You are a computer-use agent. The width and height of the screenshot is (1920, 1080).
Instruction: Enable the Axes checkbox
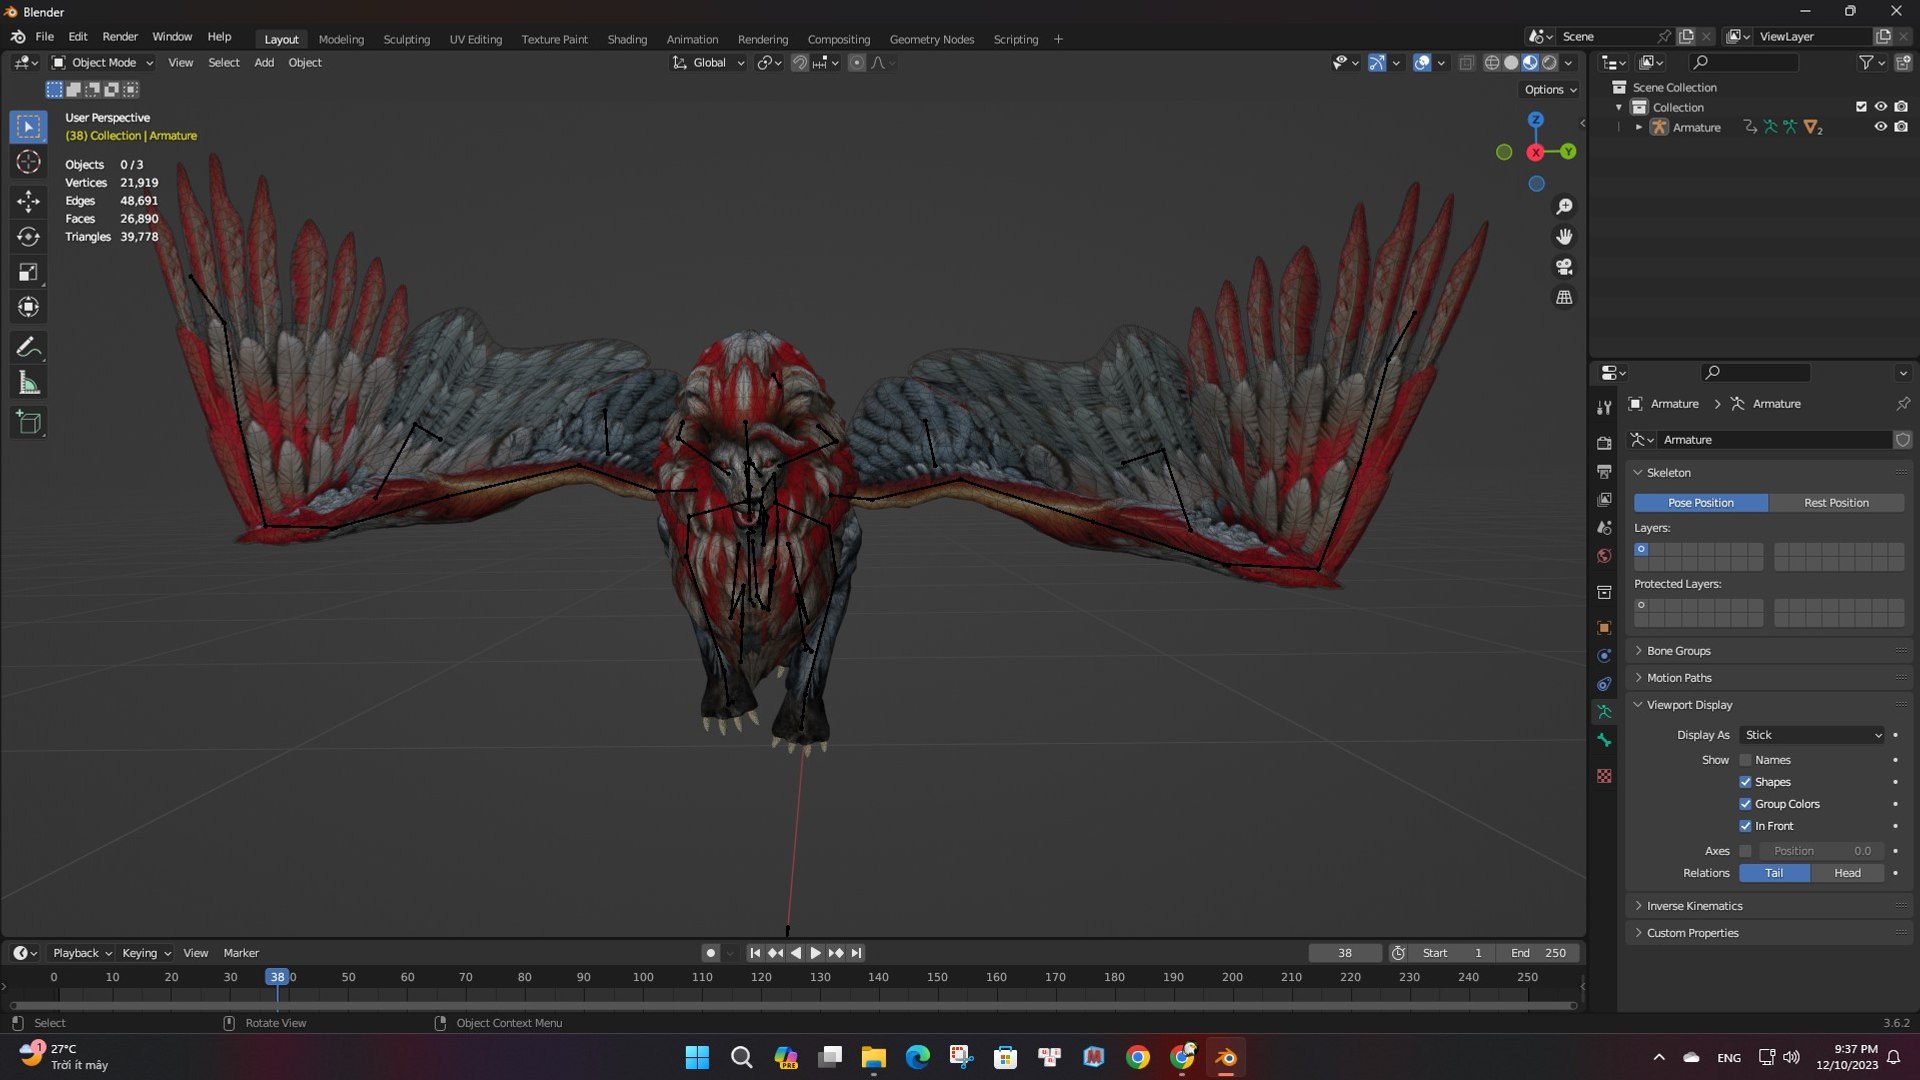[x=1745, y=851]
